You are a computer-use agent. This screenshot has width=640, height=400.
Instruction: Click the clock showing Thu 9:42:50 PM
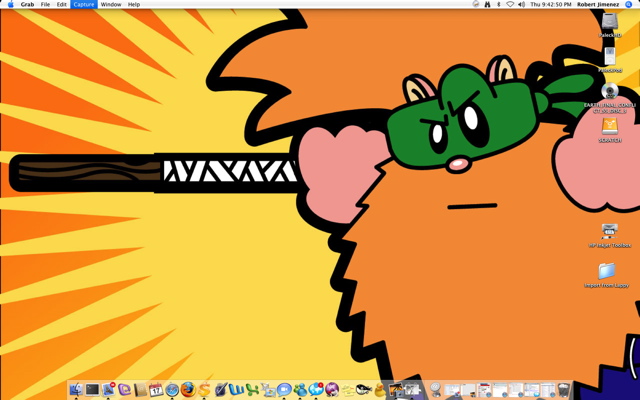click(x=551, y=4)
